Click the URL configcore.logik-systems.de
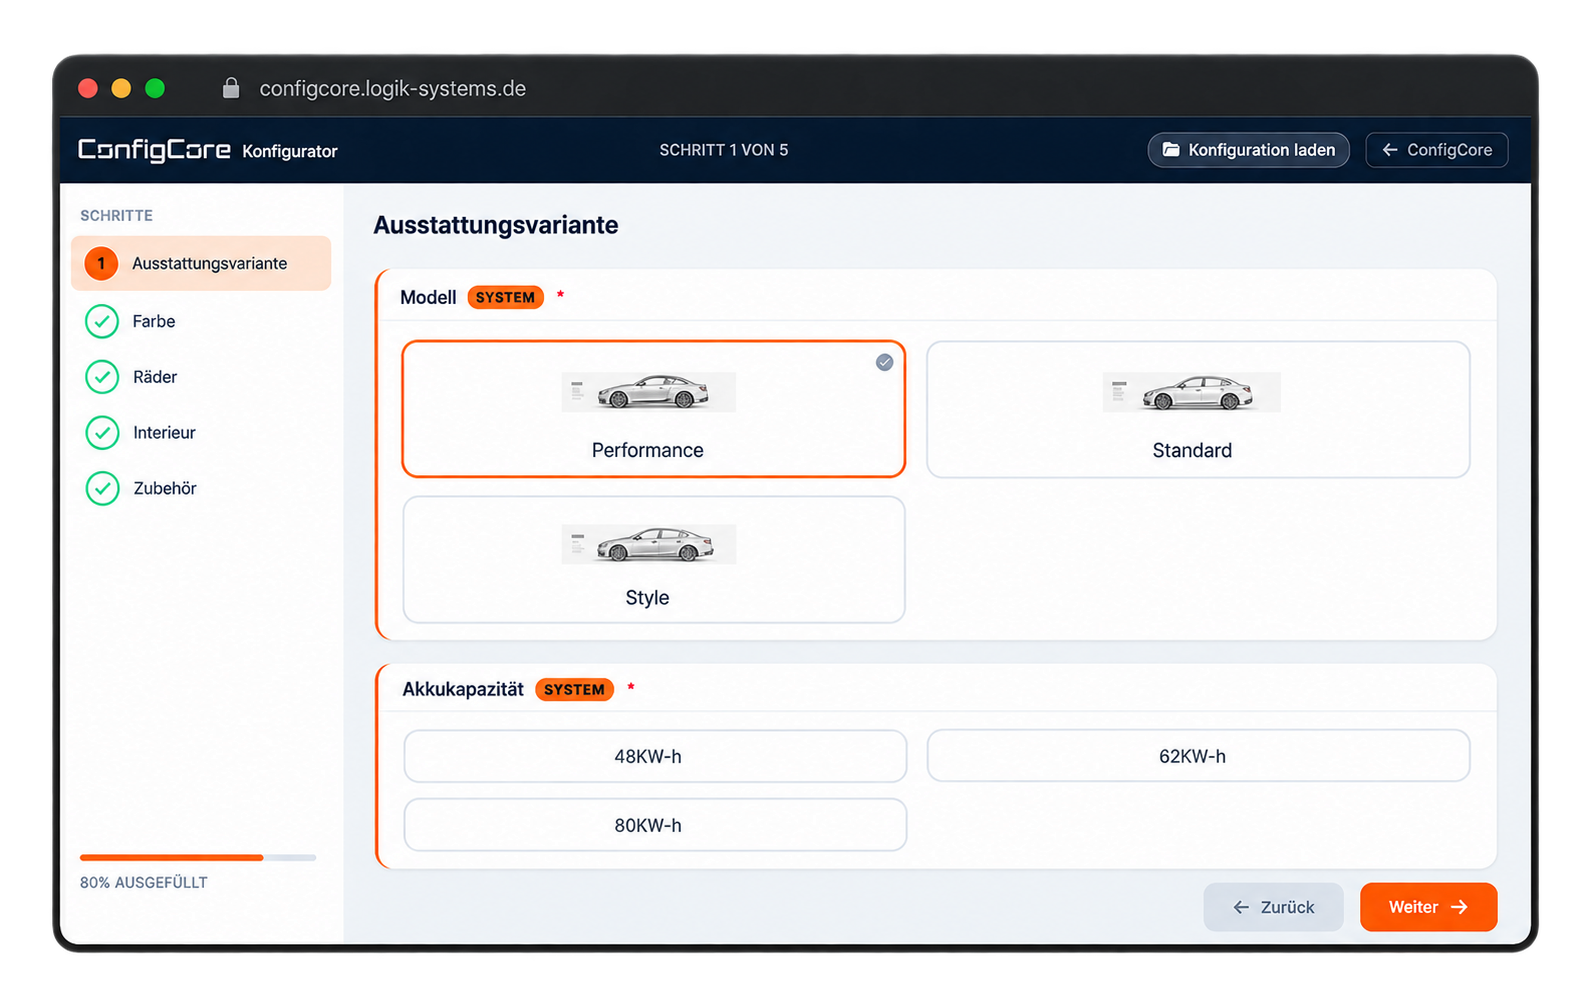The width and height of the screenshot is (1590, 989). 393,88
